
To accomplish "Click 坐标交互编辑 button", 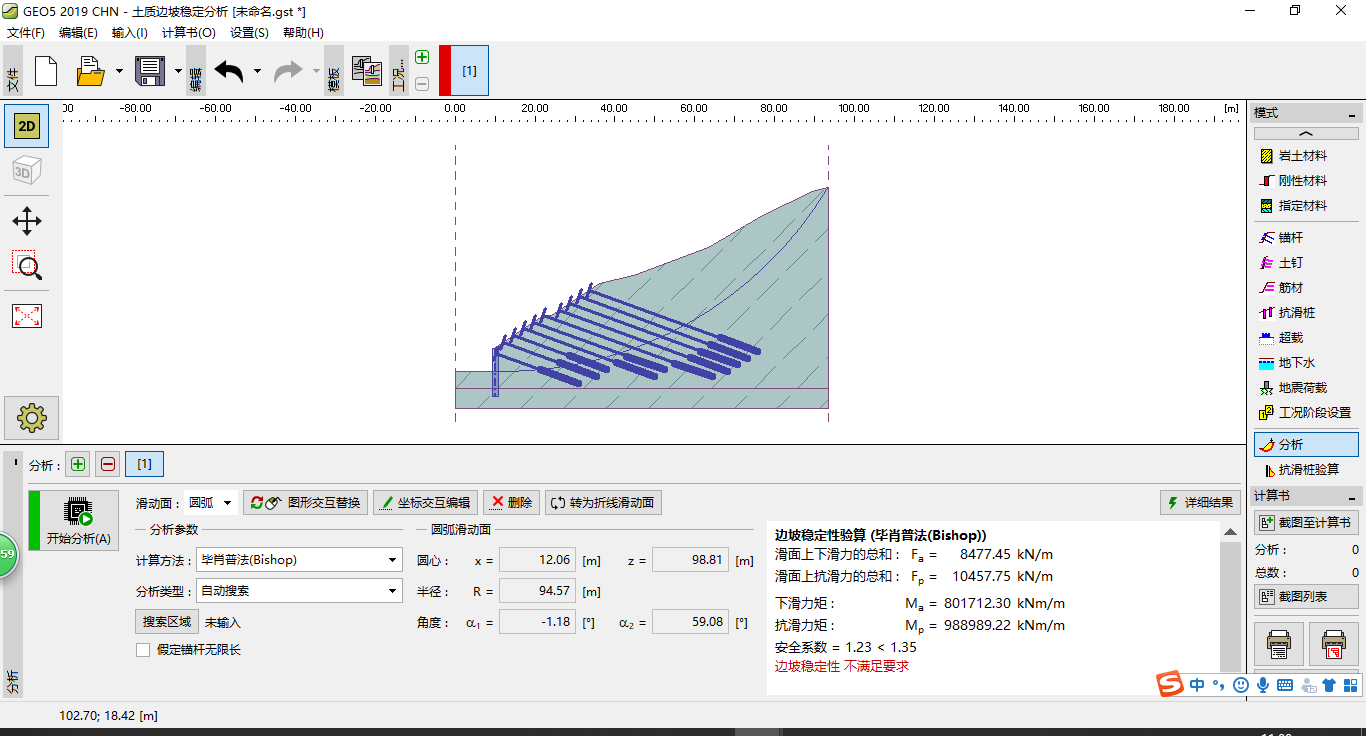I will 425,503.
